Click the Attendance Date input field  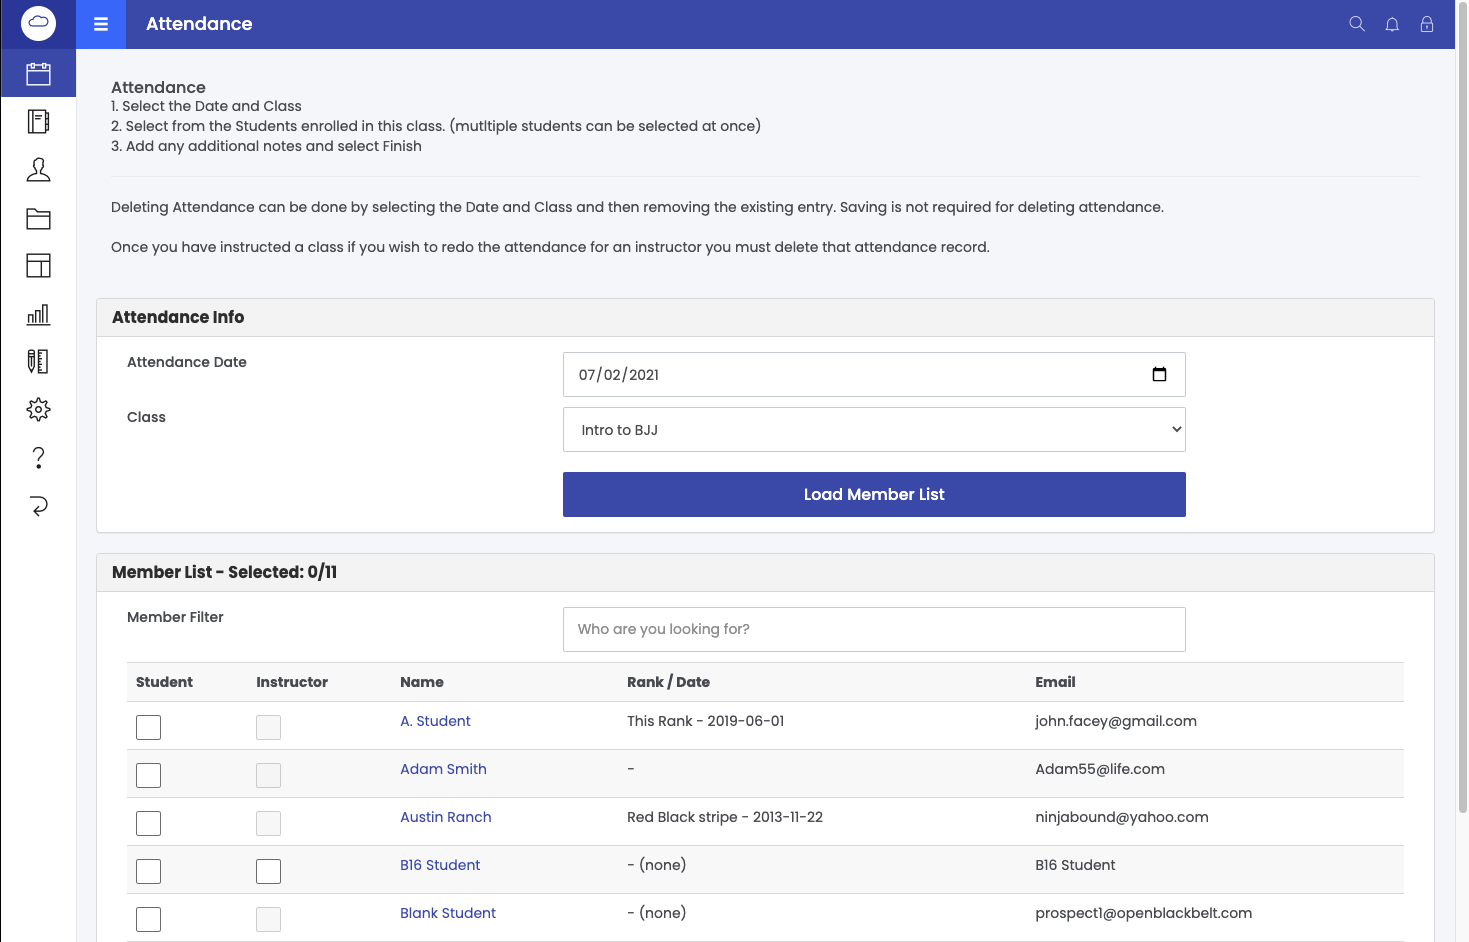click(874, 374)
